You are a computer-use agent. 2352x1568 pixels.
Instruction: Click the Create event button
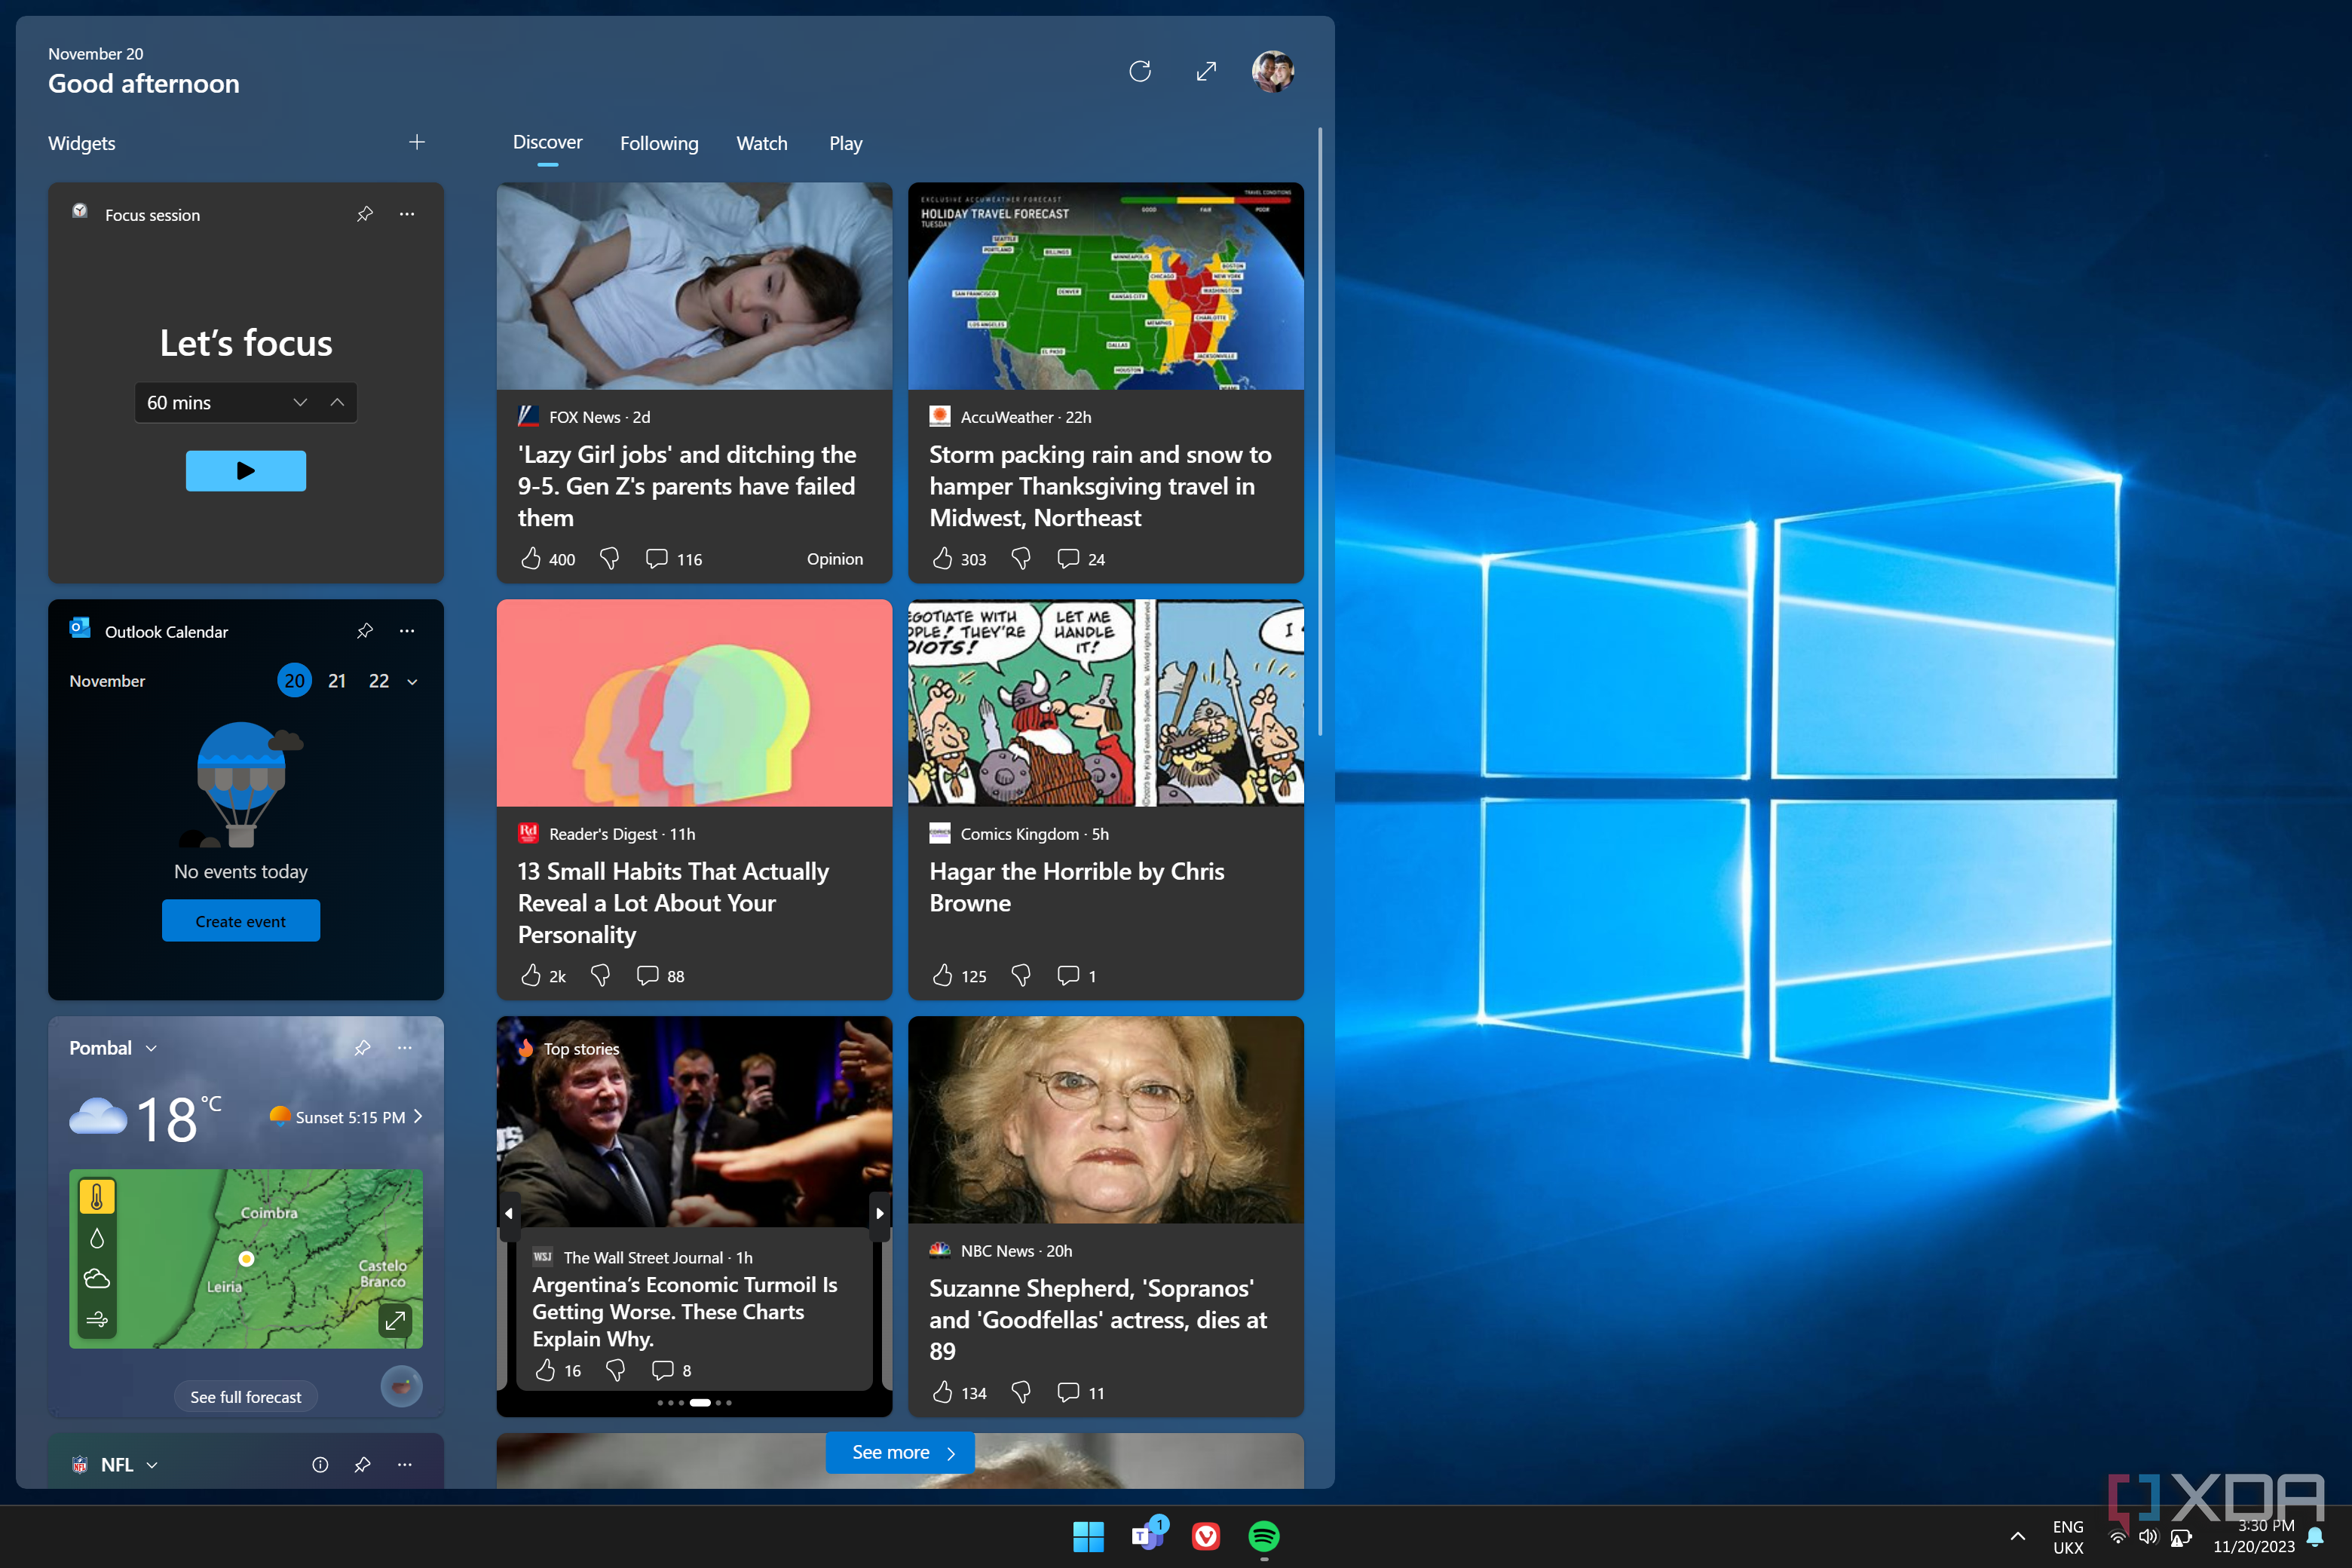coord(240,921)
